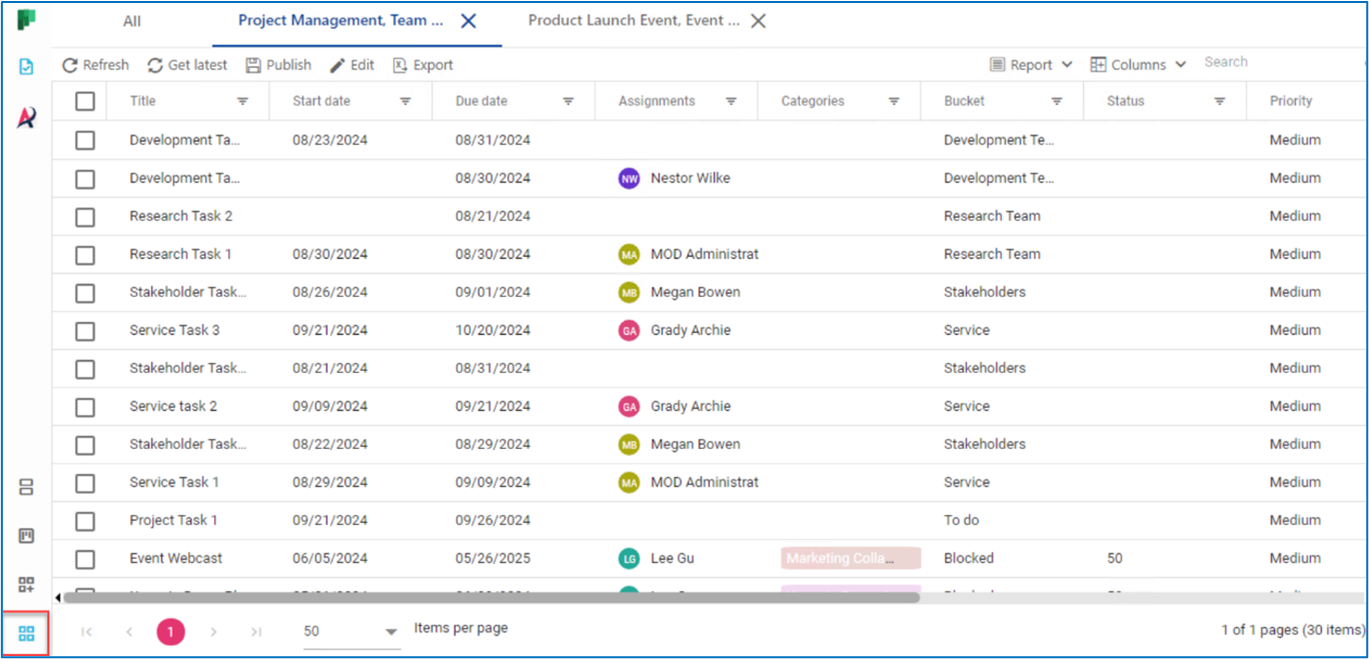
Task: Click the Refresh icon on the toolbar
Action: (x=69, y=65)
